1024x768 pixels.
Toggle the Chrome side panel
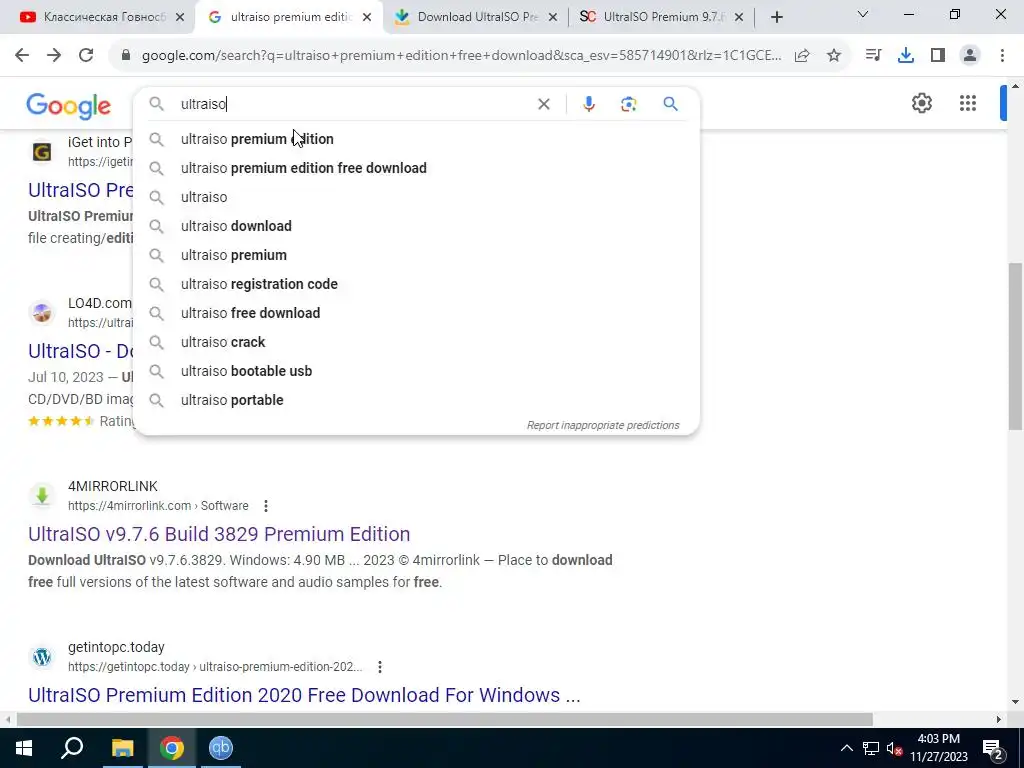point(938,56)
